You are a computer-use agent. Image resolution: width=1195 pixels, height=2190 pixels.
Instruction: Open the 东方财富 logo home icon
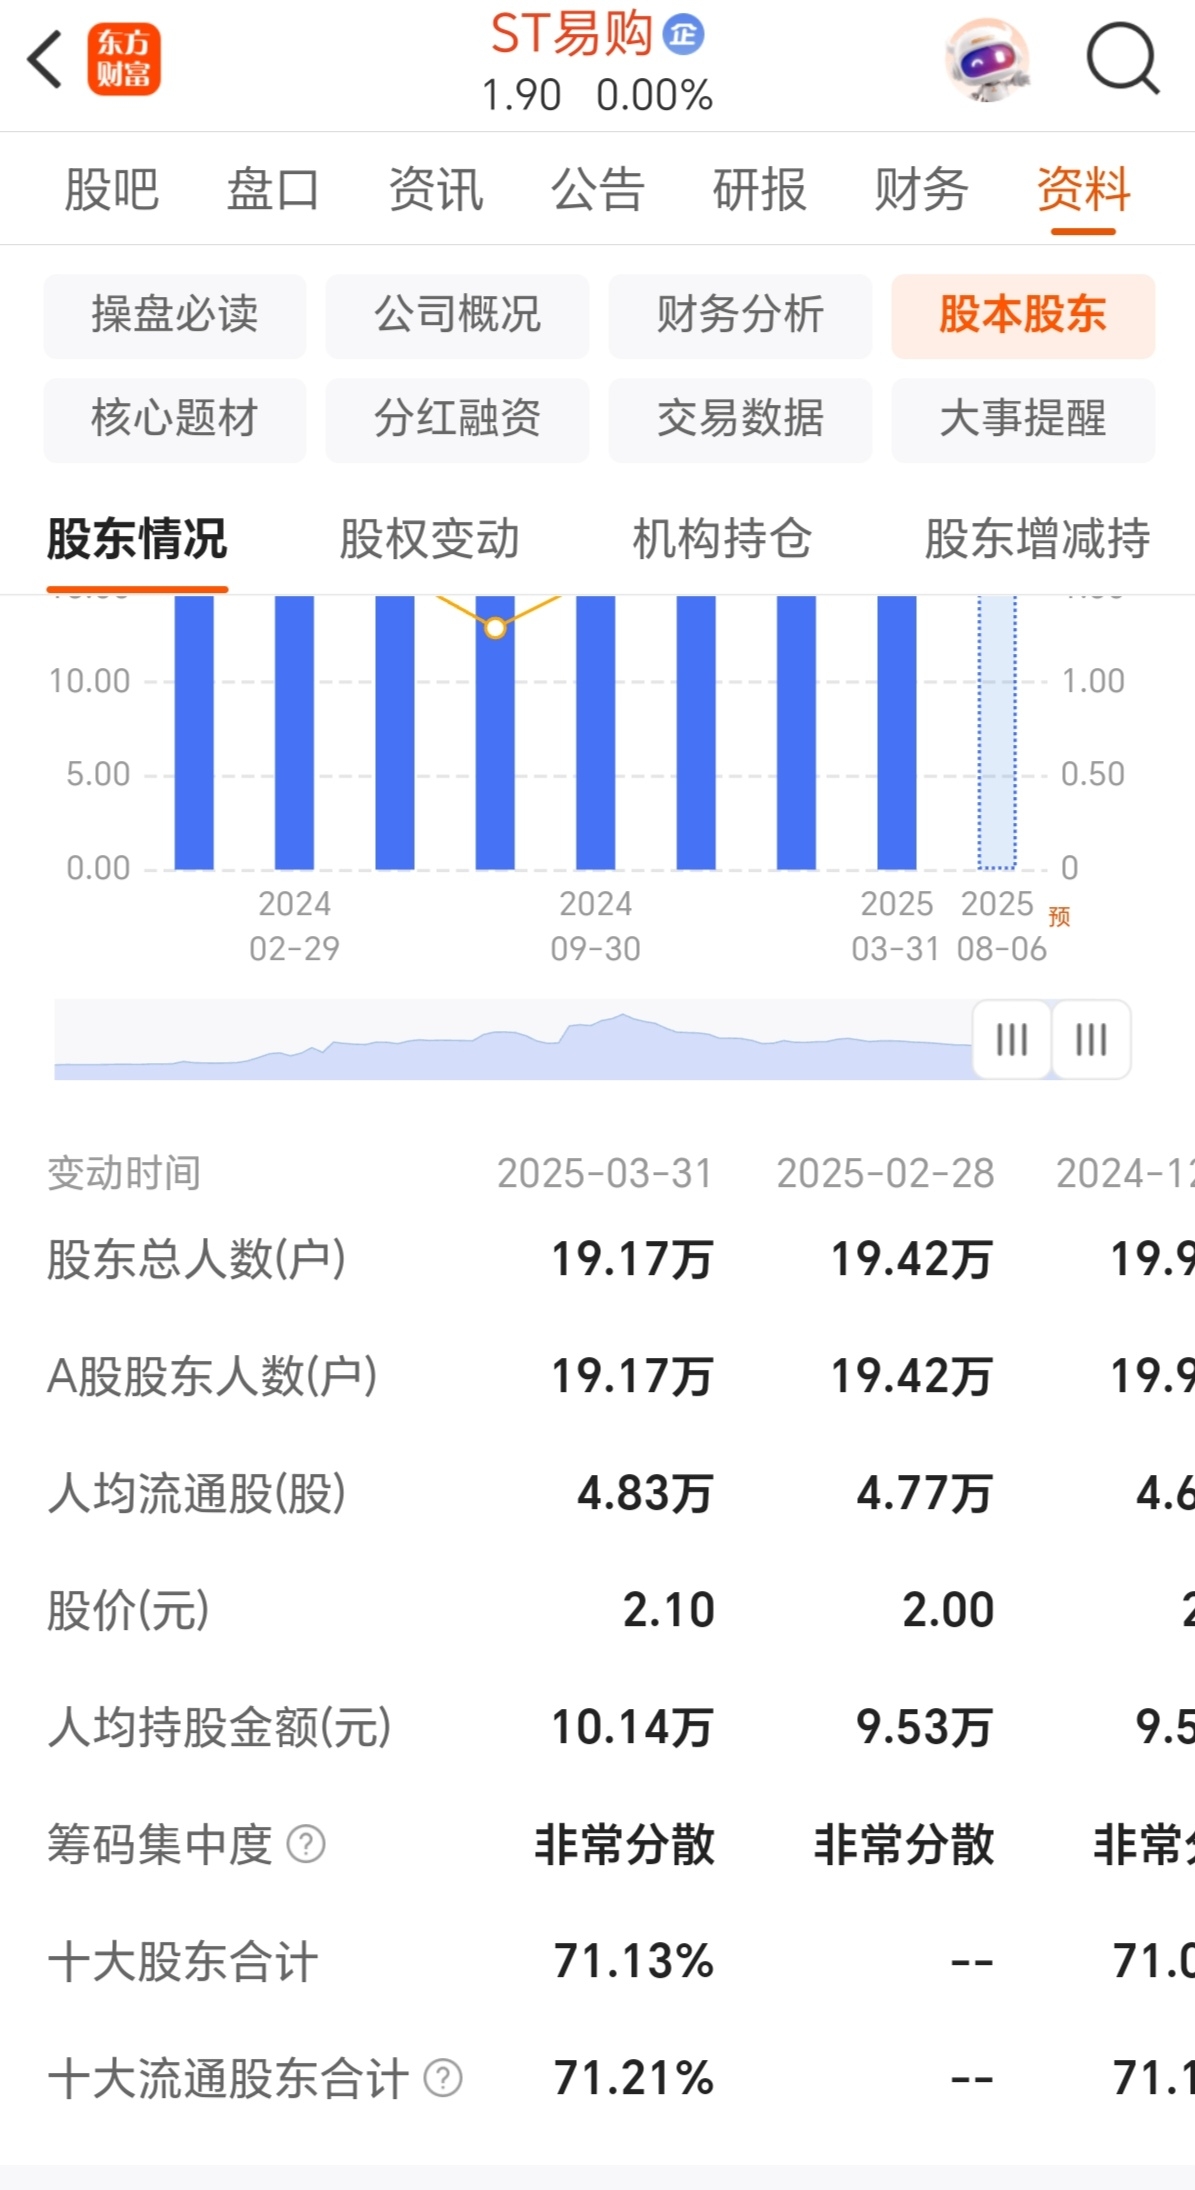pos(124,60)
